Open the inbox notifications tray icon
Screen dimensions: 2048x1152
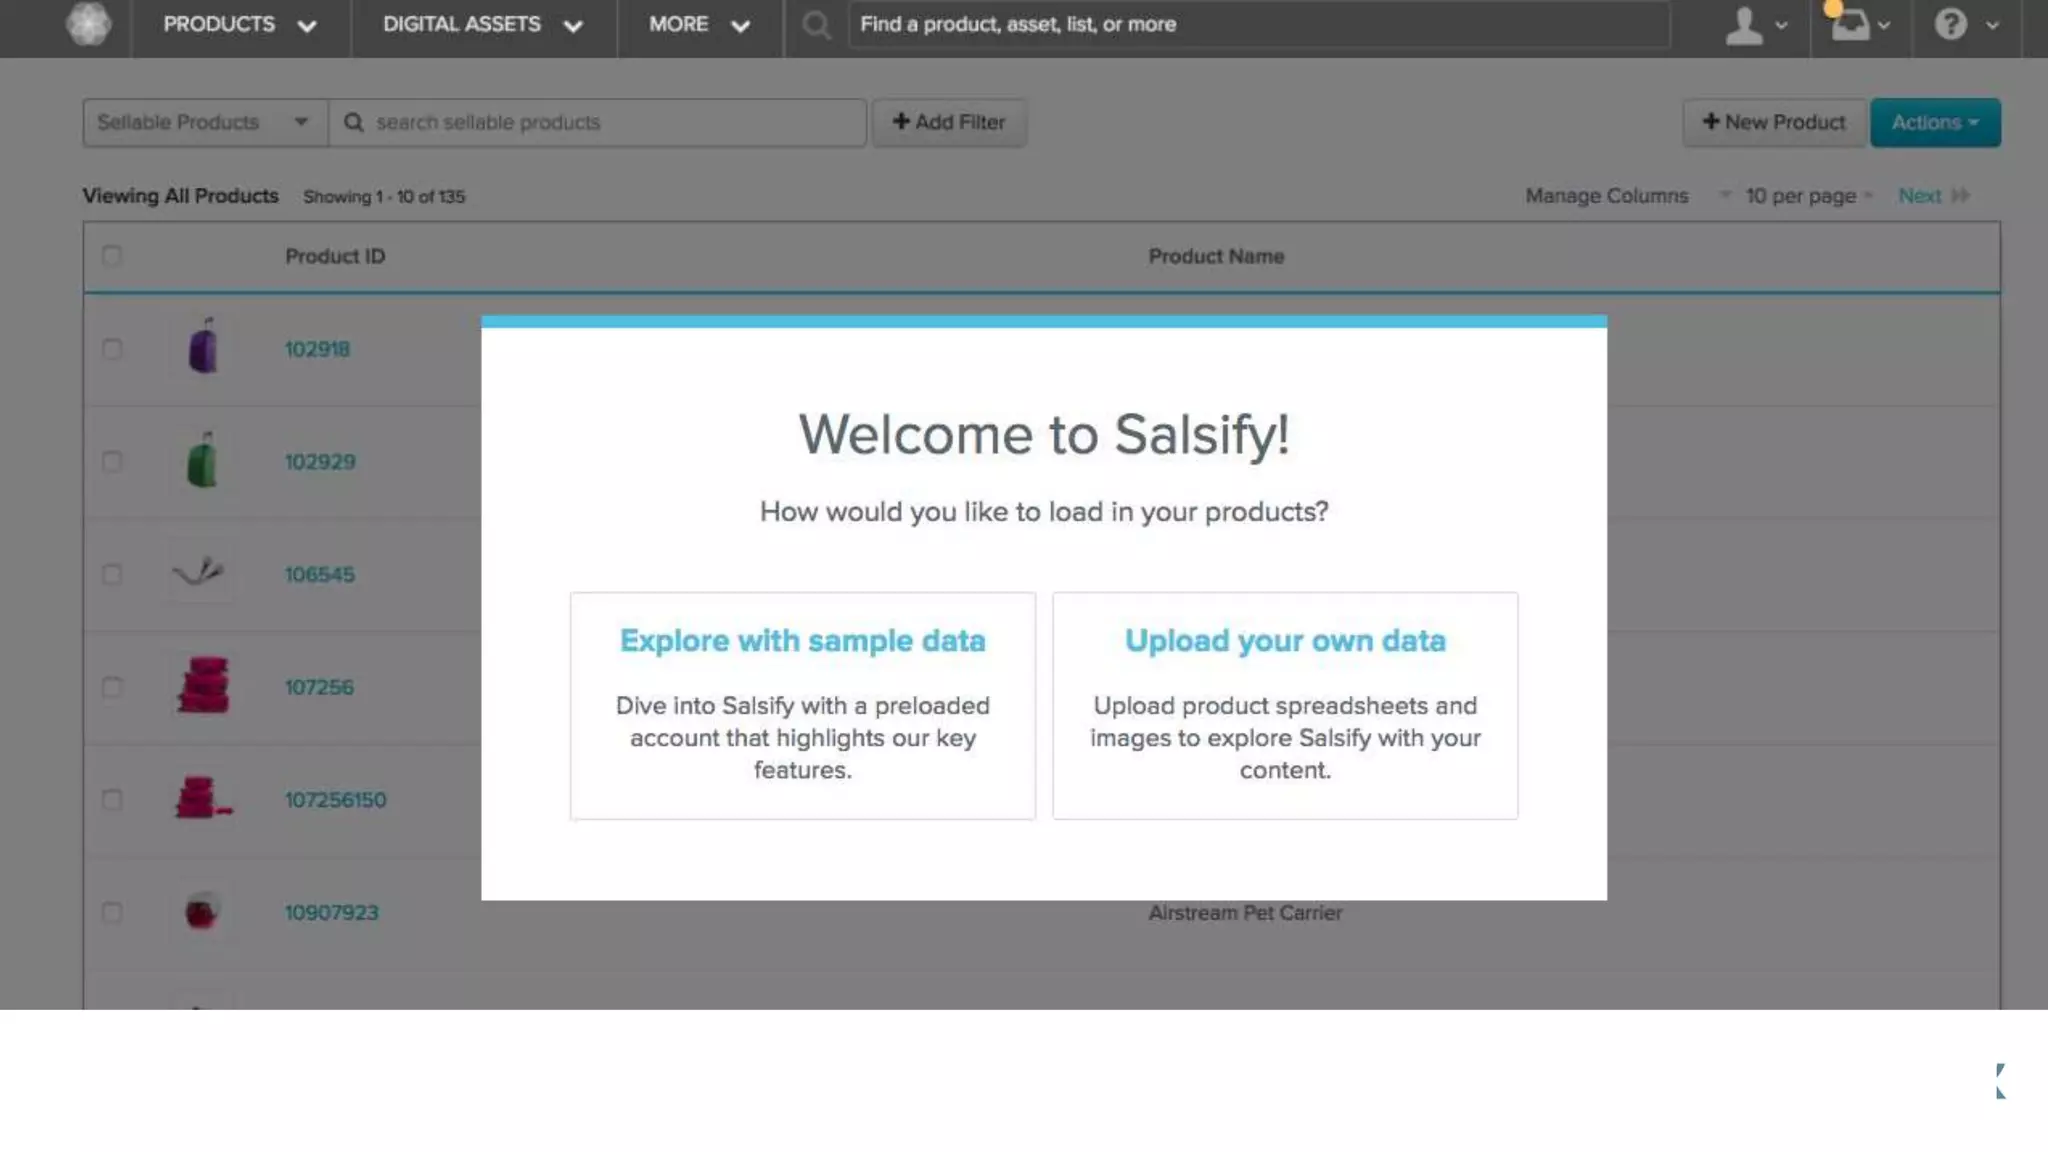tap(1850, 25)
